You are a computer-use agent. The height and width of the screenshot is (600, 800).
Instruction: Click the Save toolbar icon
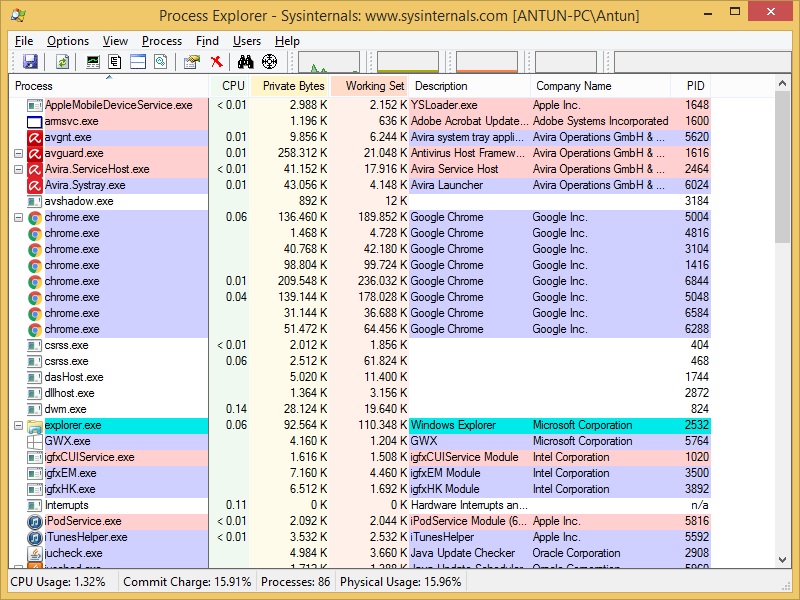pyautogui.click(x=32, y=61)
